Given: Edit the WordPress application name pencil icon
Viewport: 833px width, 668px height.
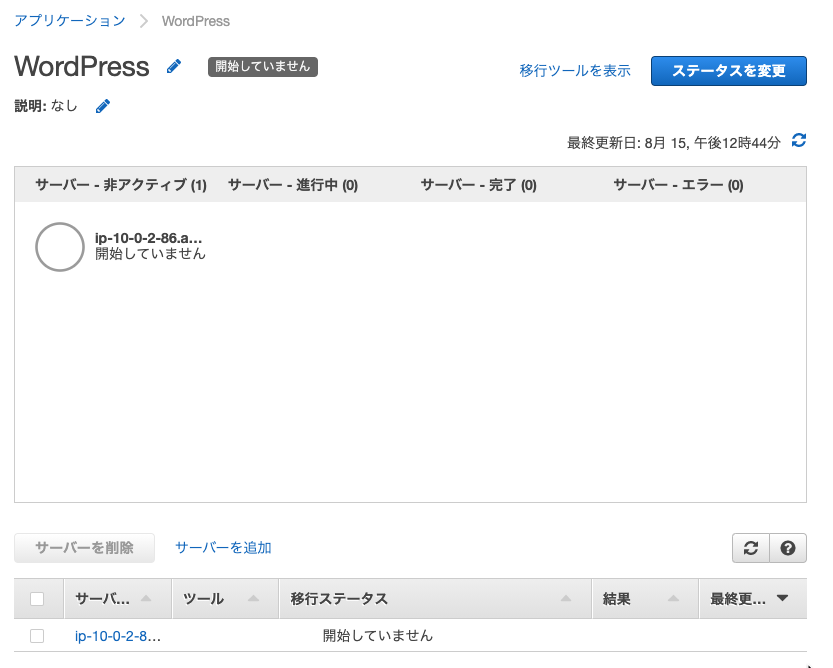Looking at the screenshot, I should pyautogui.click(x=174, y=66).
